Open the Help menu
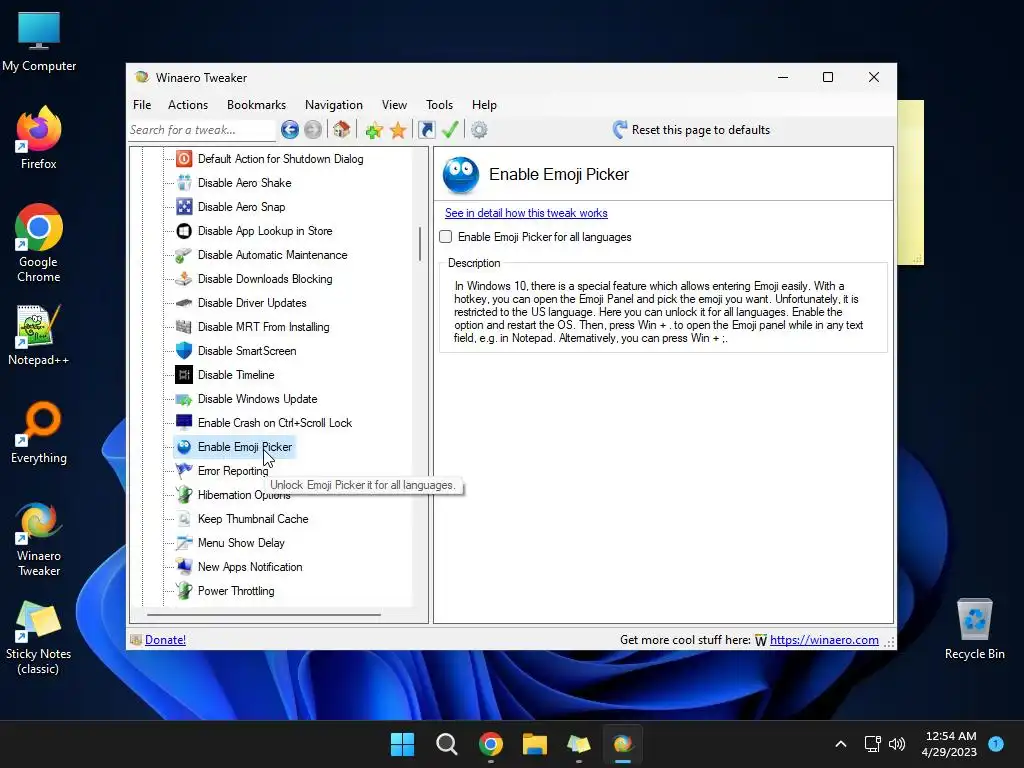 point(484,104)
